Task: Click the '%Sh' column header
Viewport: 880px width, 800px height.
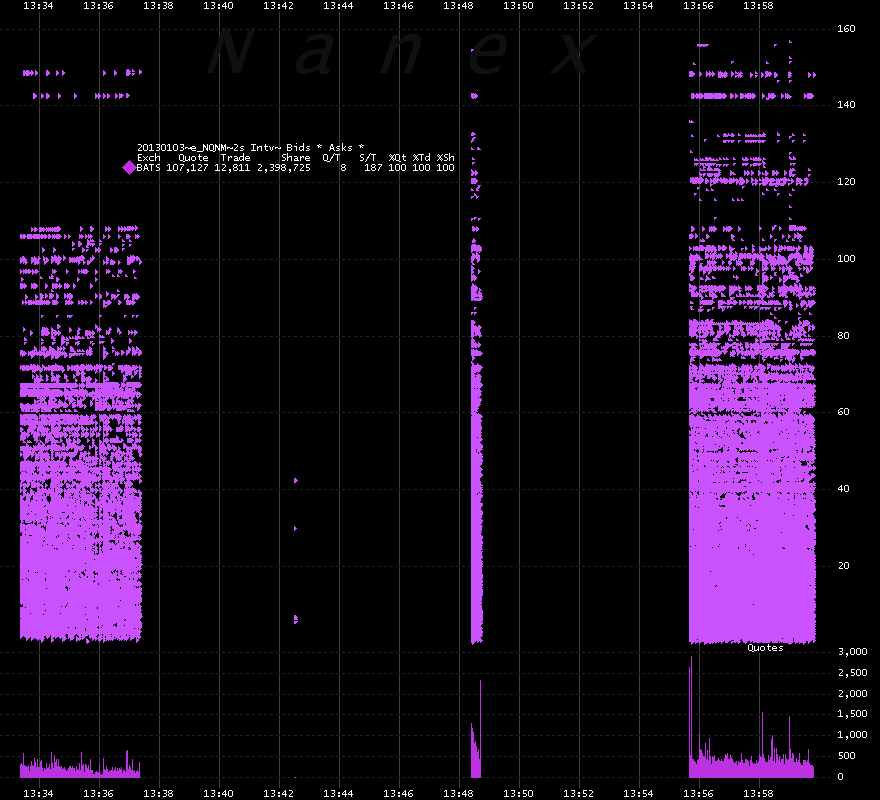Action: (x=446, y=158)
